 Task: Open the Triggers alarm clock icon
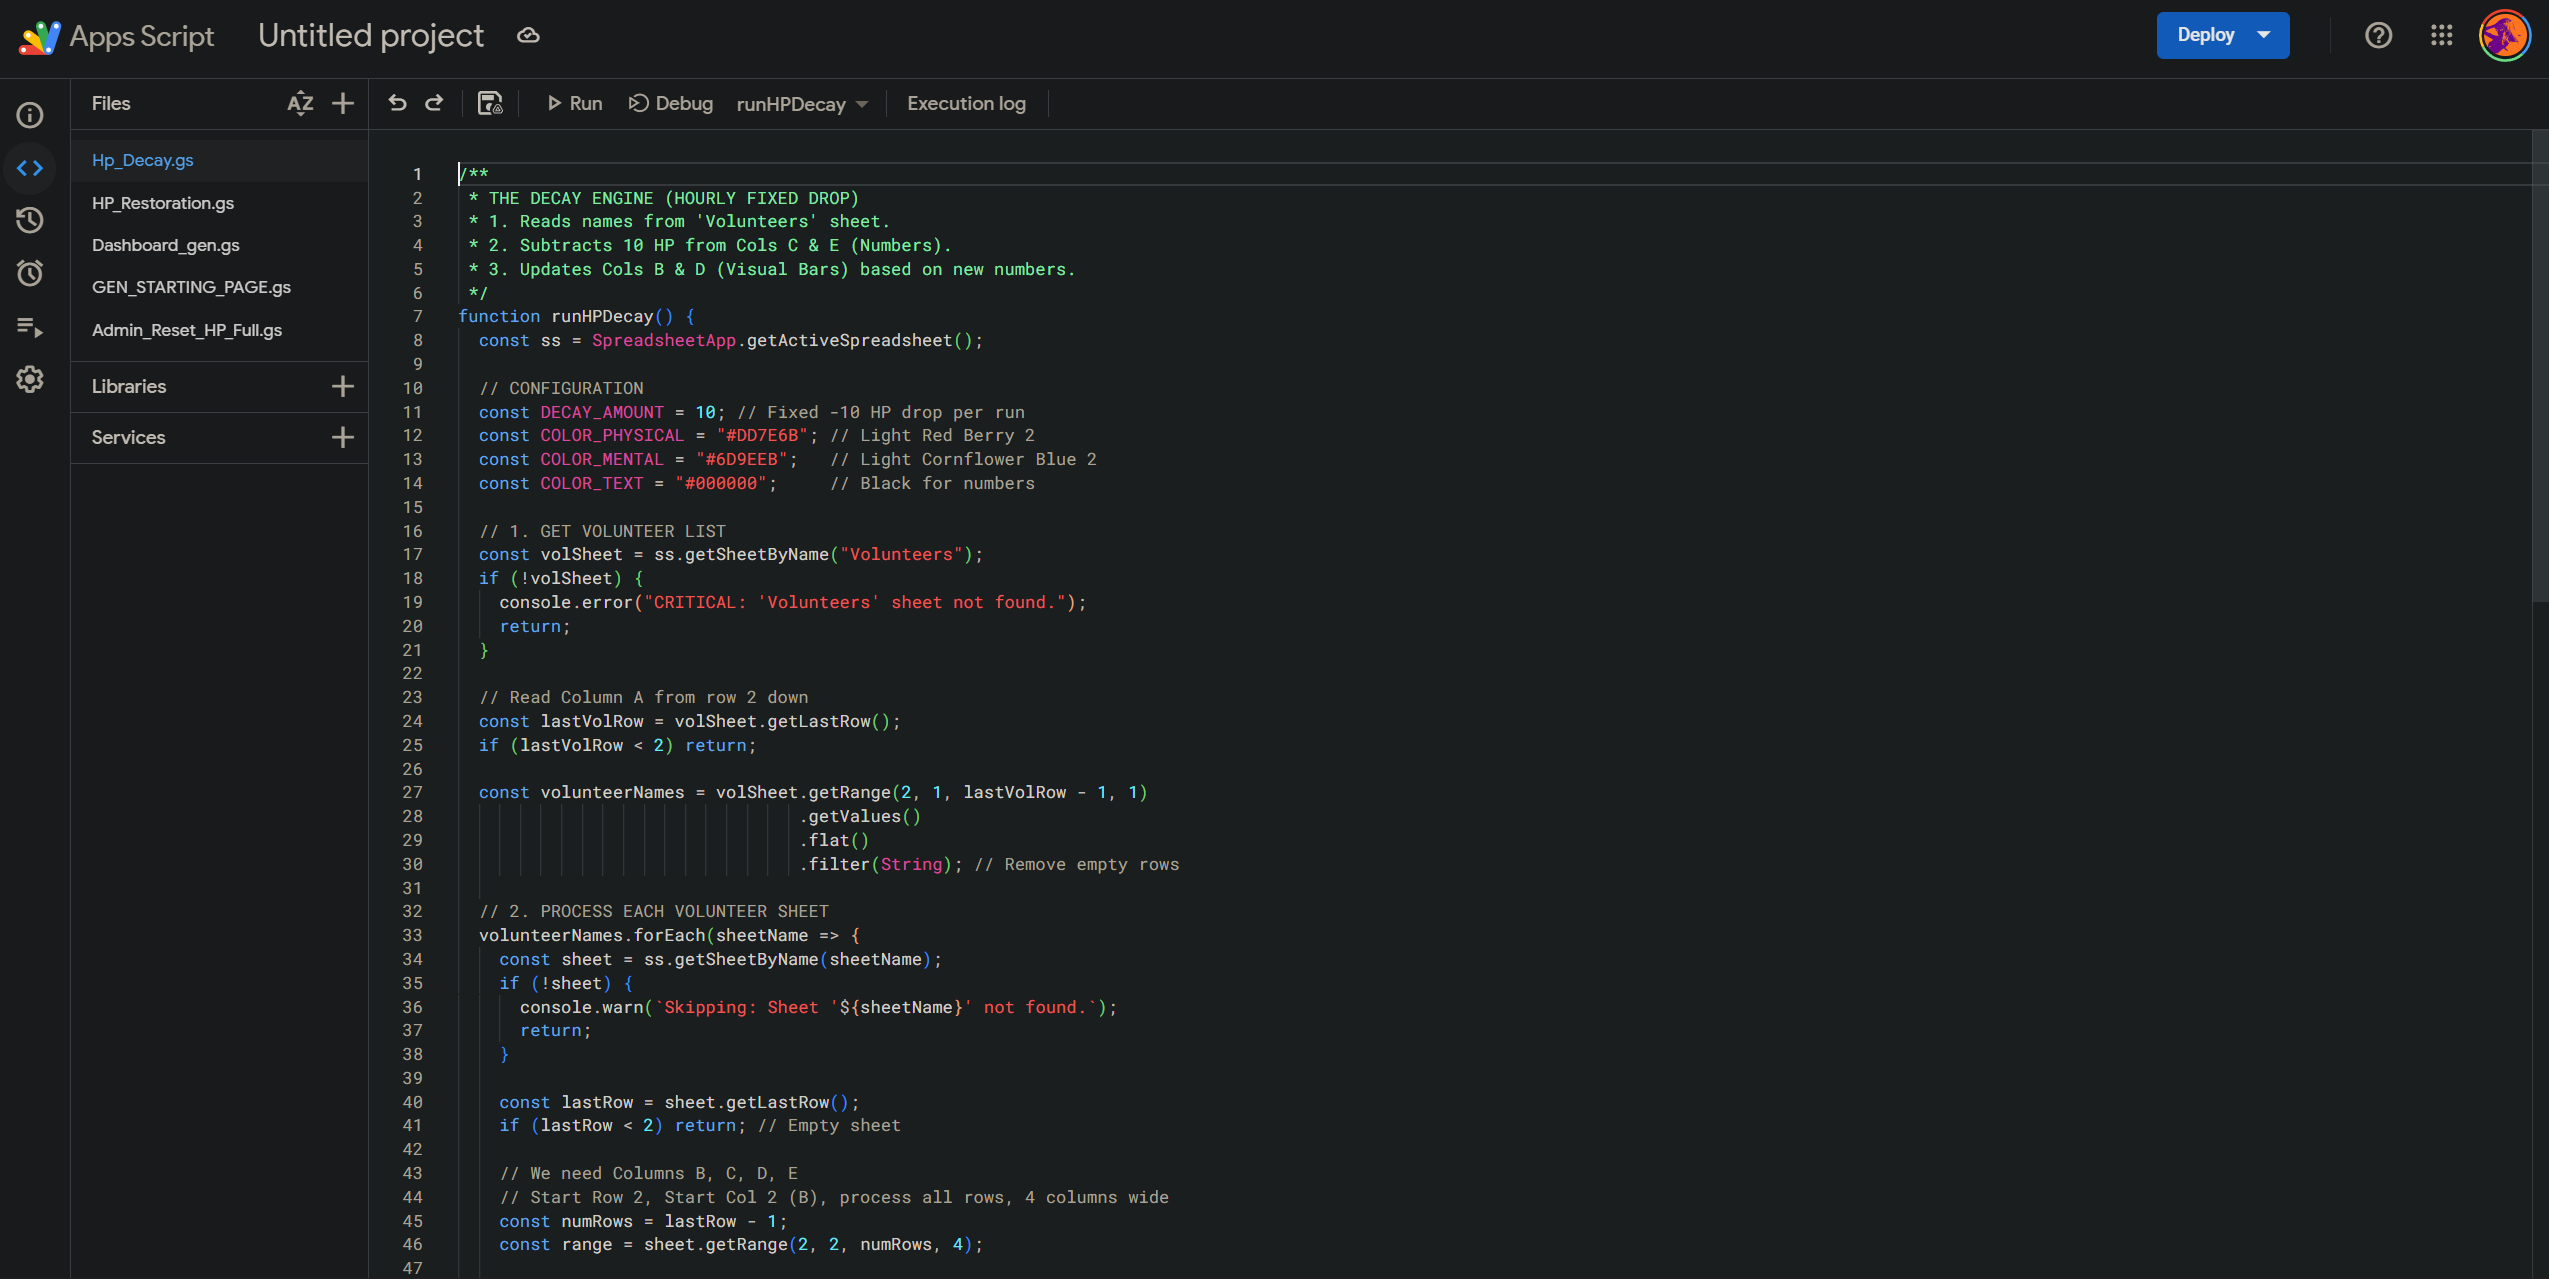tap(30, 273)
